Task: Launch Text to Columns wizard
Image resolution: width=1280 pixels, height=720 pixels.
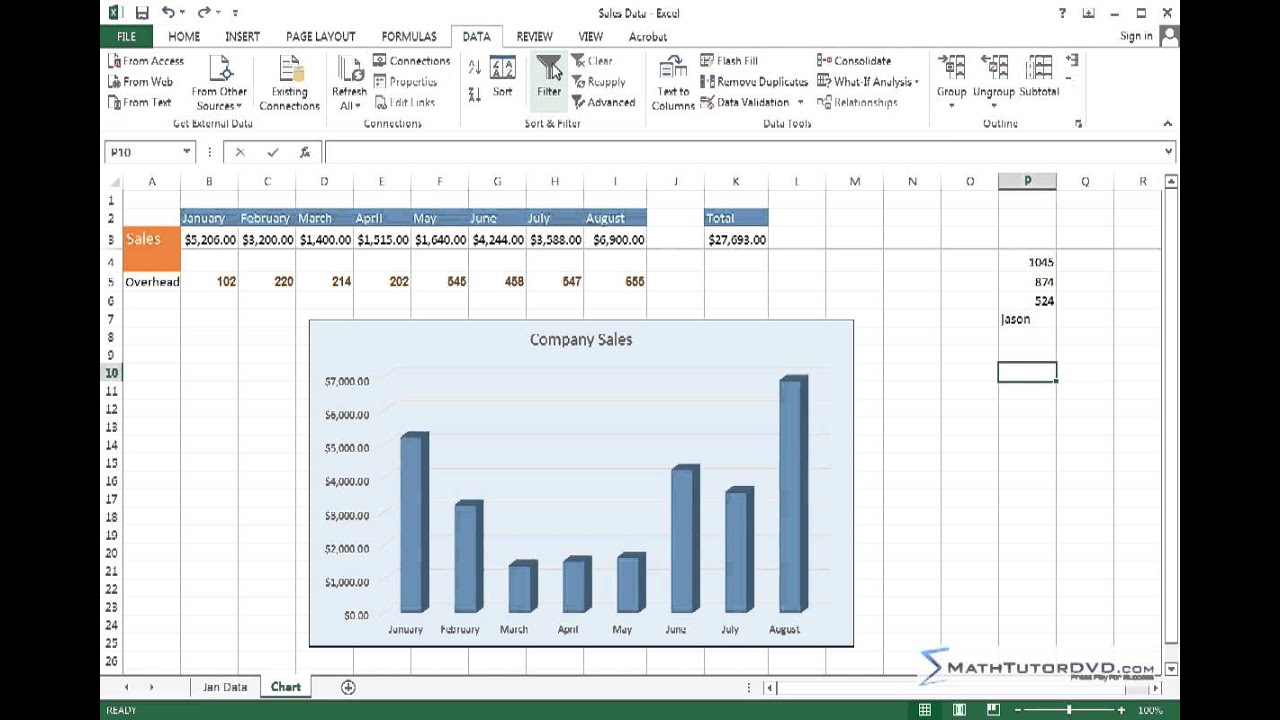Action: point(673,84)
